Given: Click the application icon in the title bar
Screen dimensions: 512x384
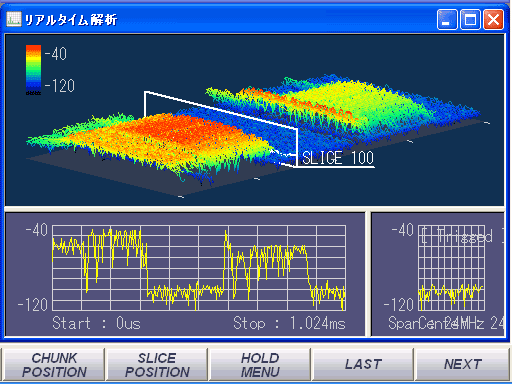Looking at the screenshot, I should click(14, 19).
